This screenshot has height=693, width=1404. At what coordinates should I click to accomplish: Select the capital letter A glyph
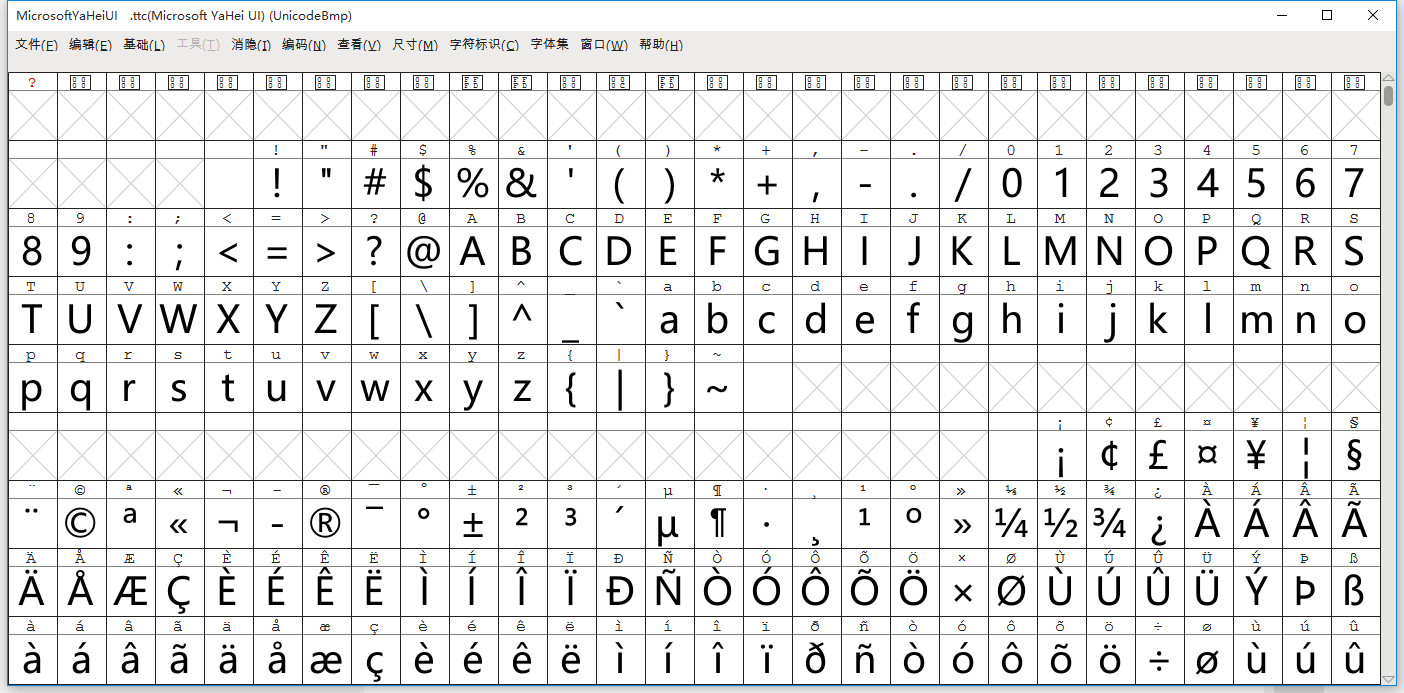click(x=472, y=248)
